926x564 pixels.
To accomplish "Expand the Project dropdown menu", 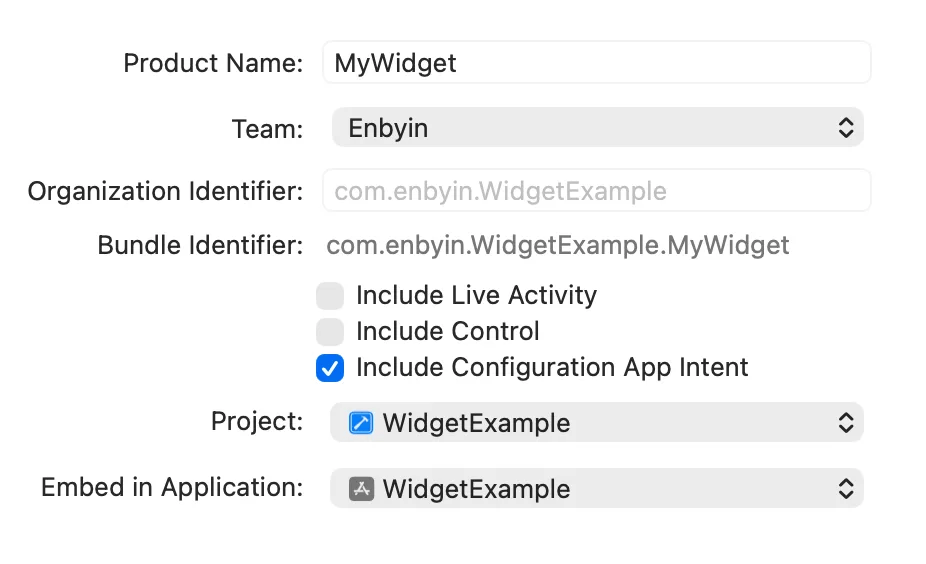I will pyautogui.click(x=596, y=423).
